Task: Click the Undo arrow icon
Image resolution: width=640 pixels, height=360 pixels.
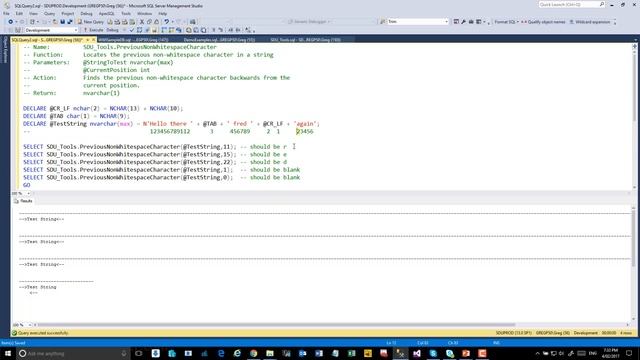Action: point(167,22)
